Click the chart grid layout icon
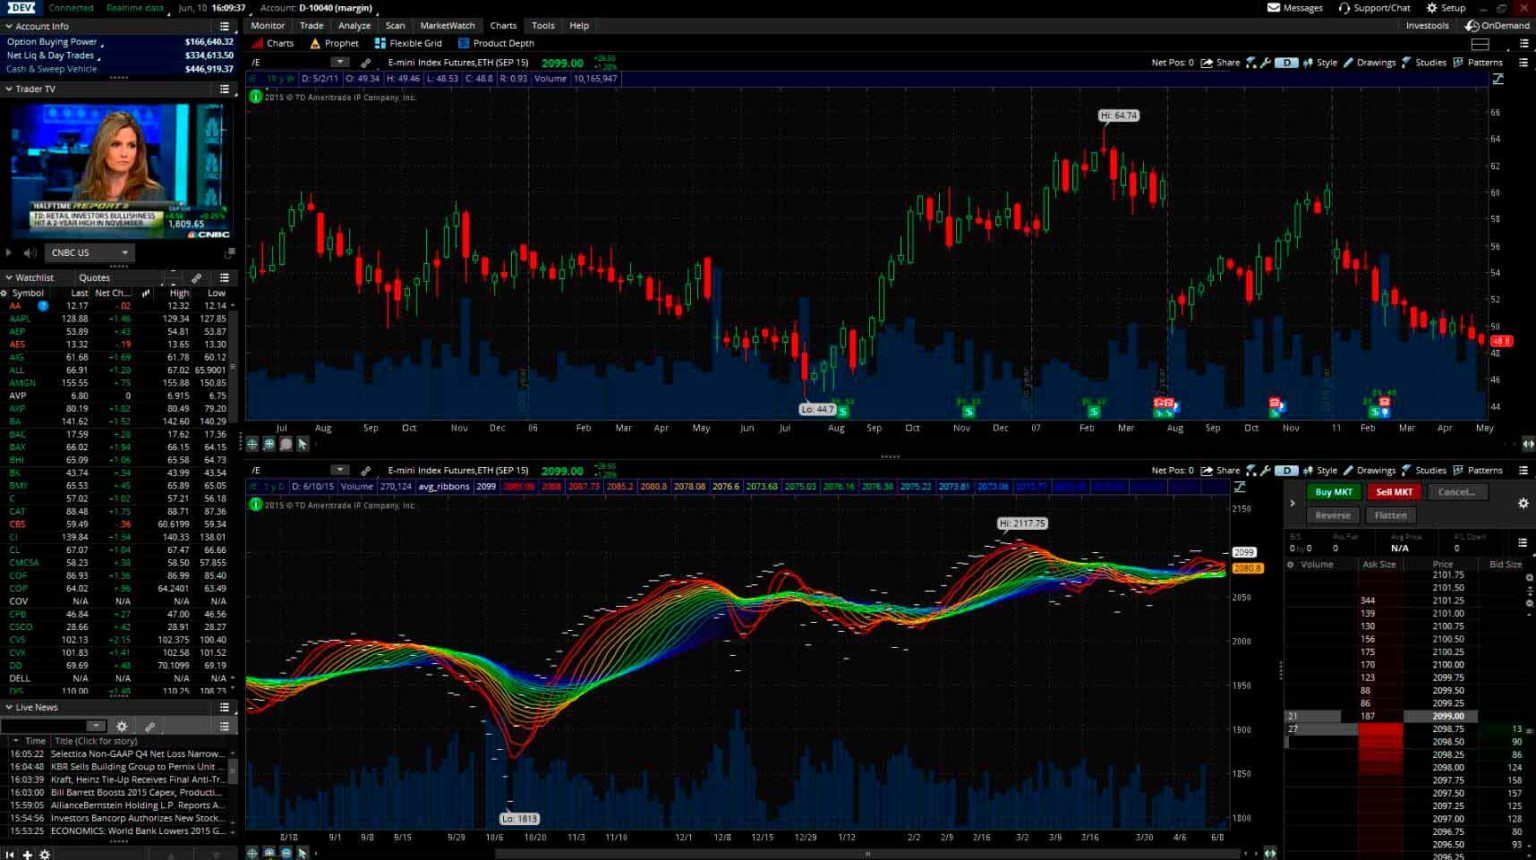 (x=1480, y=44)
